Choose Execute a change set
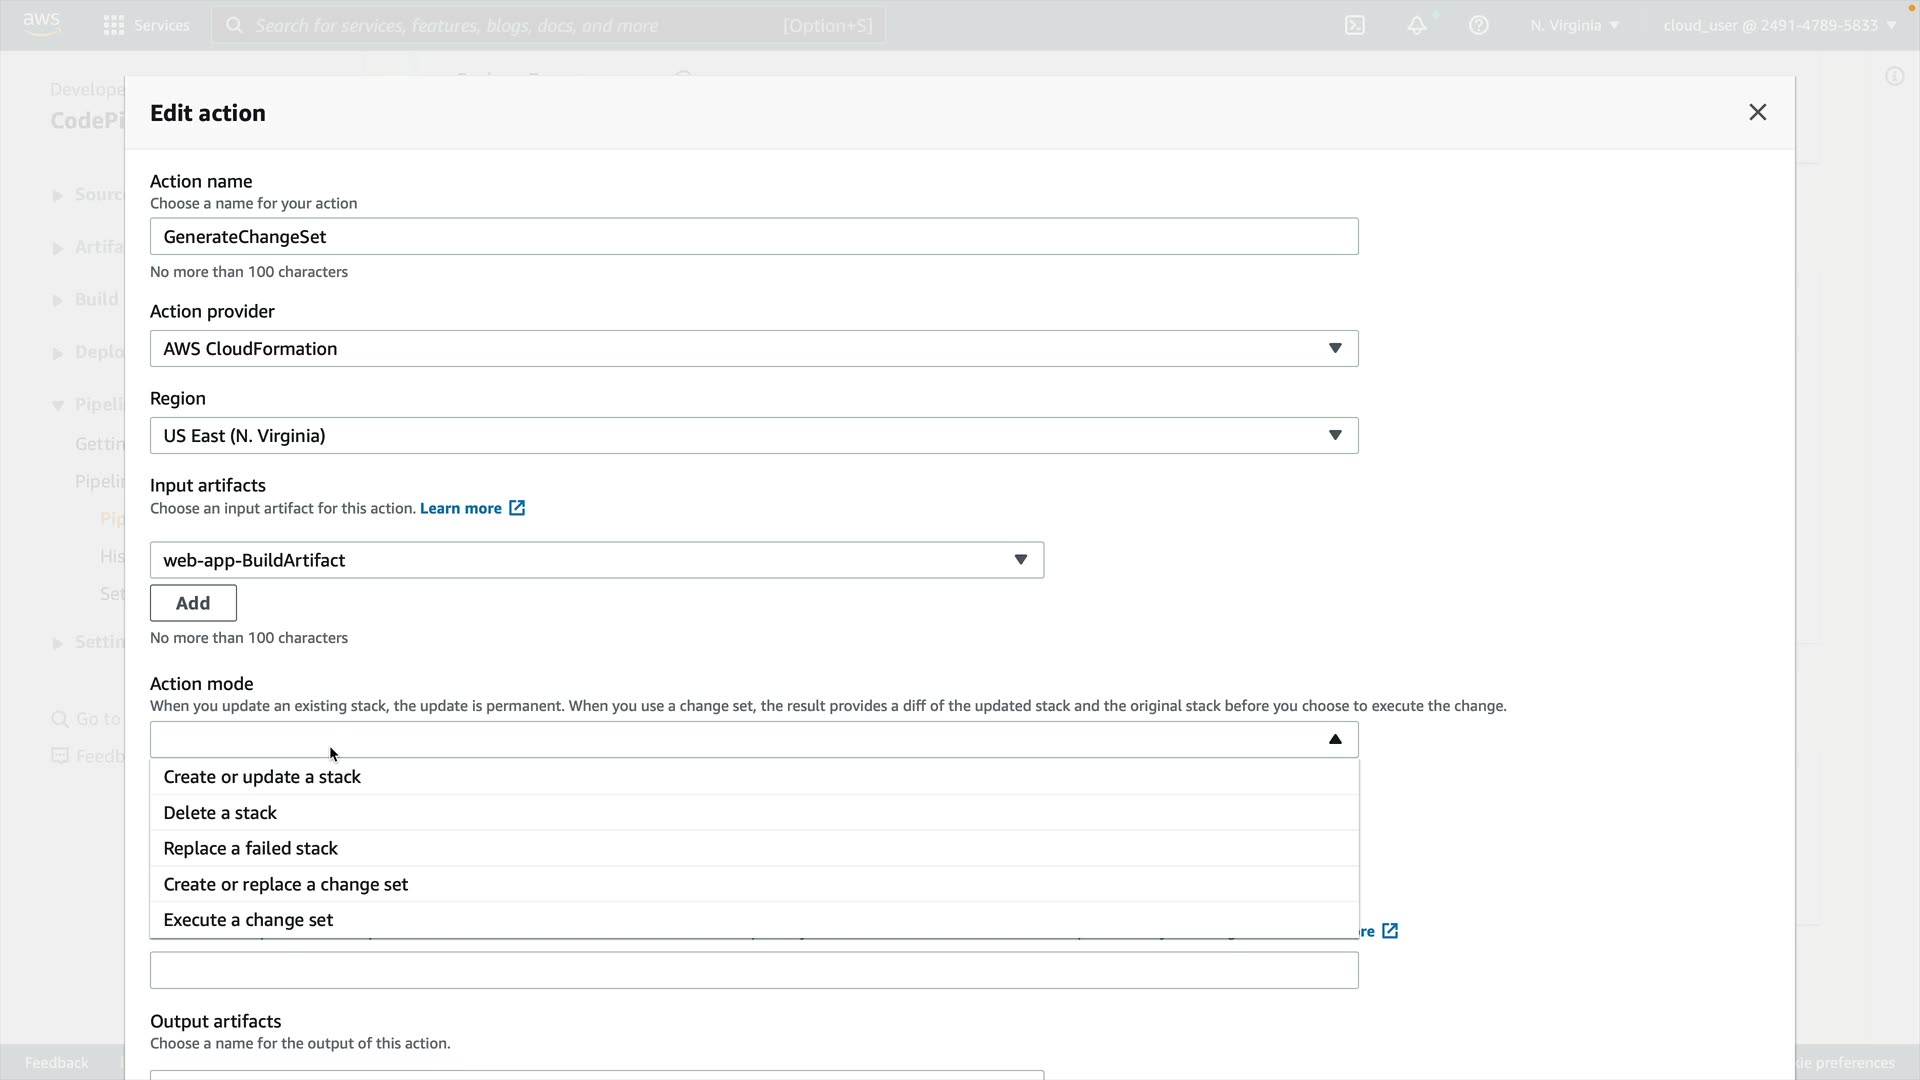 [248, 920]
